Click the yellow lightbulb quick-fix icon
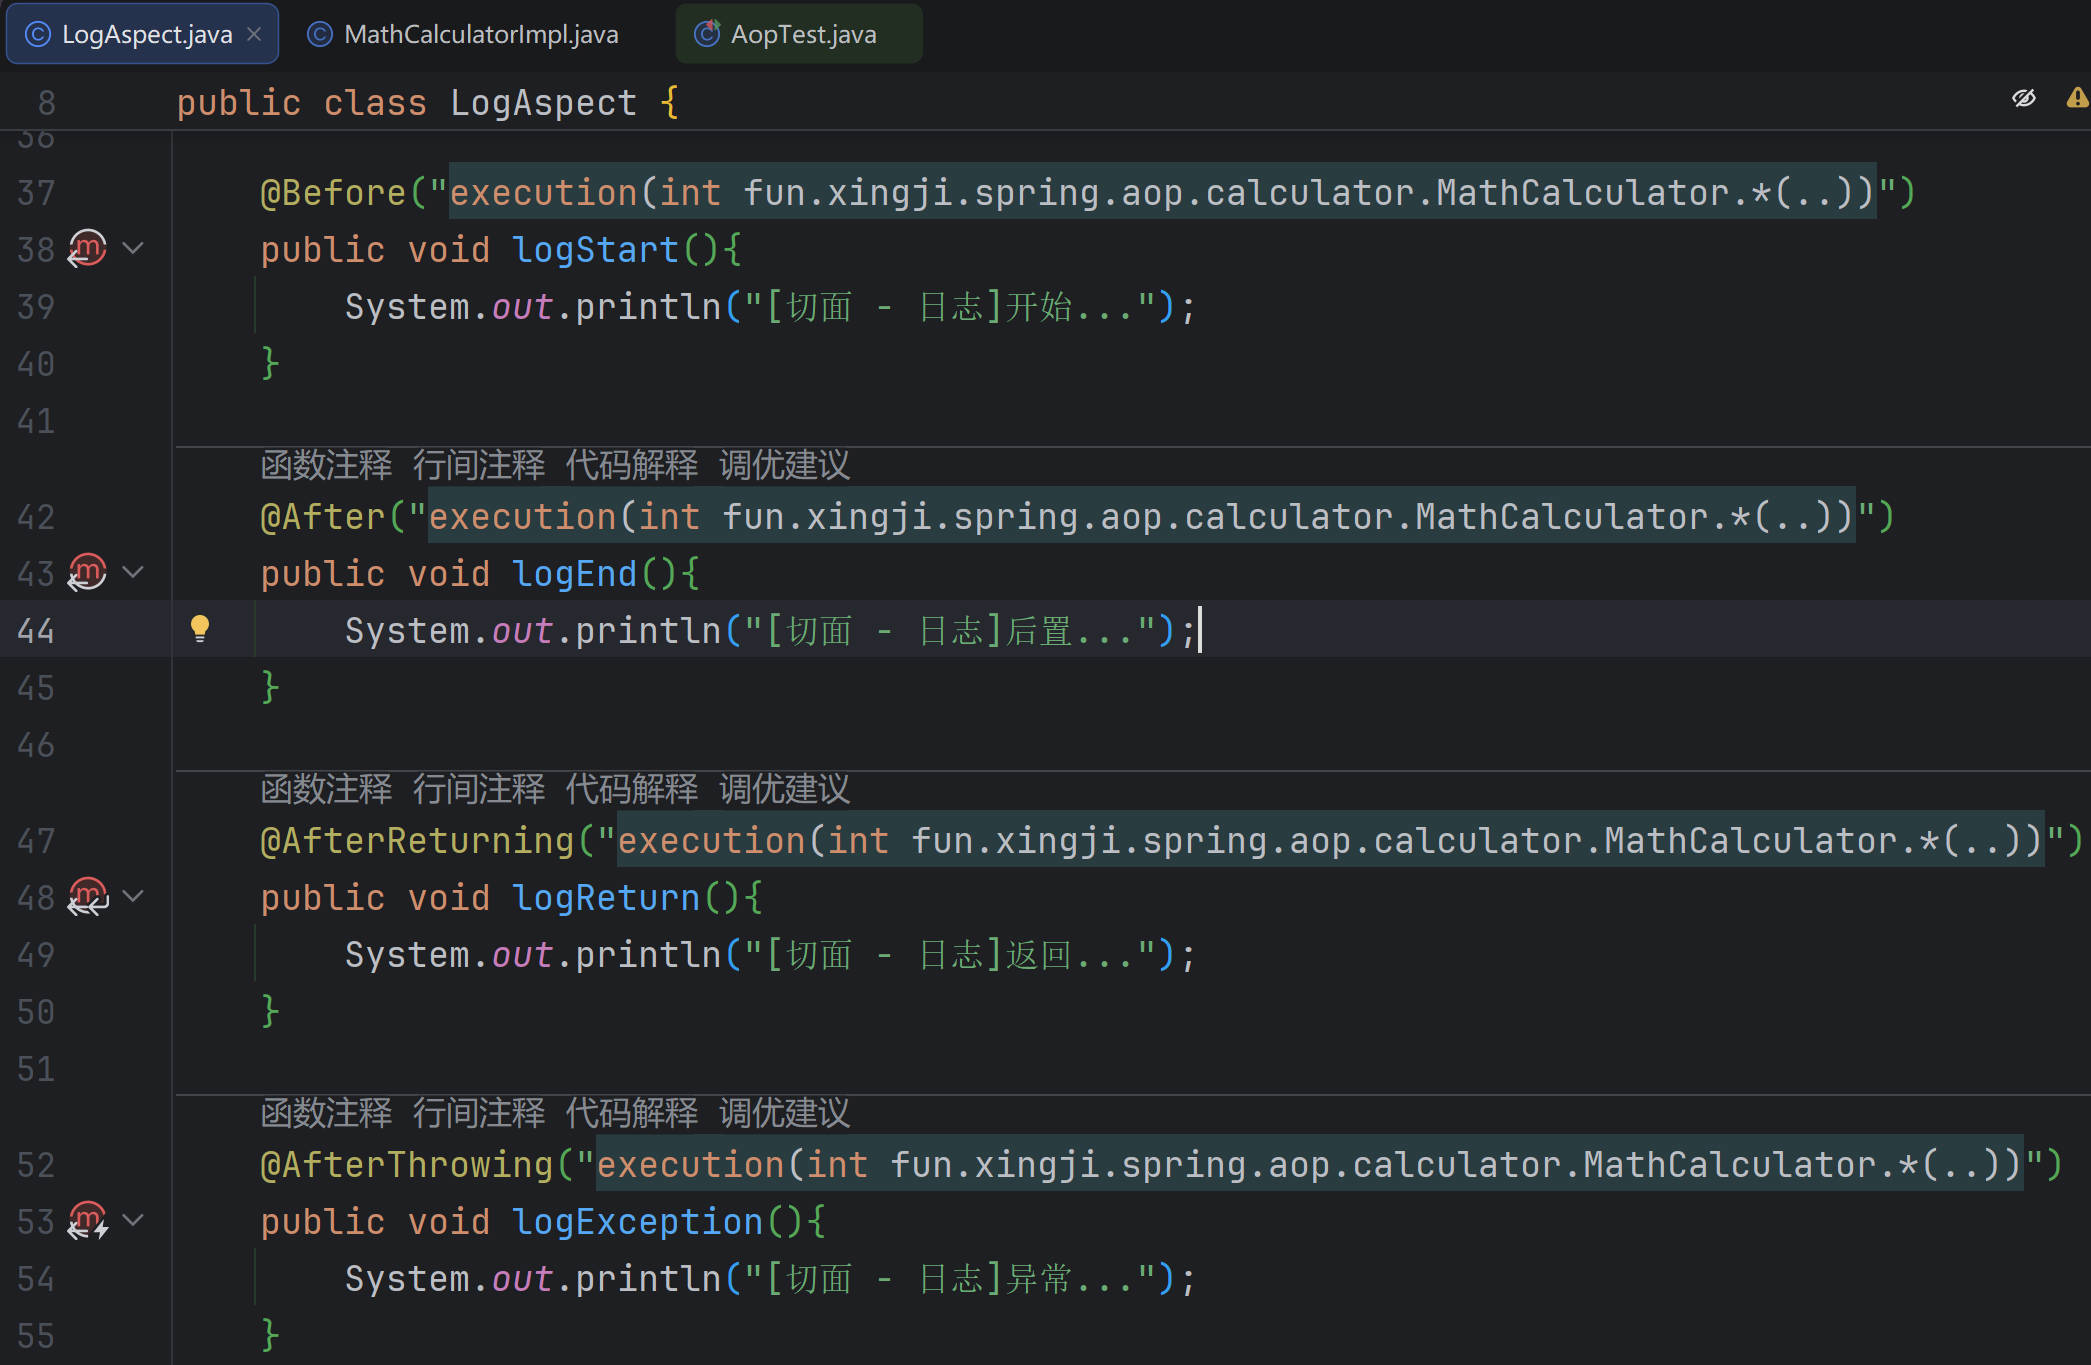 pyautogui.click(x=200, y=628)
